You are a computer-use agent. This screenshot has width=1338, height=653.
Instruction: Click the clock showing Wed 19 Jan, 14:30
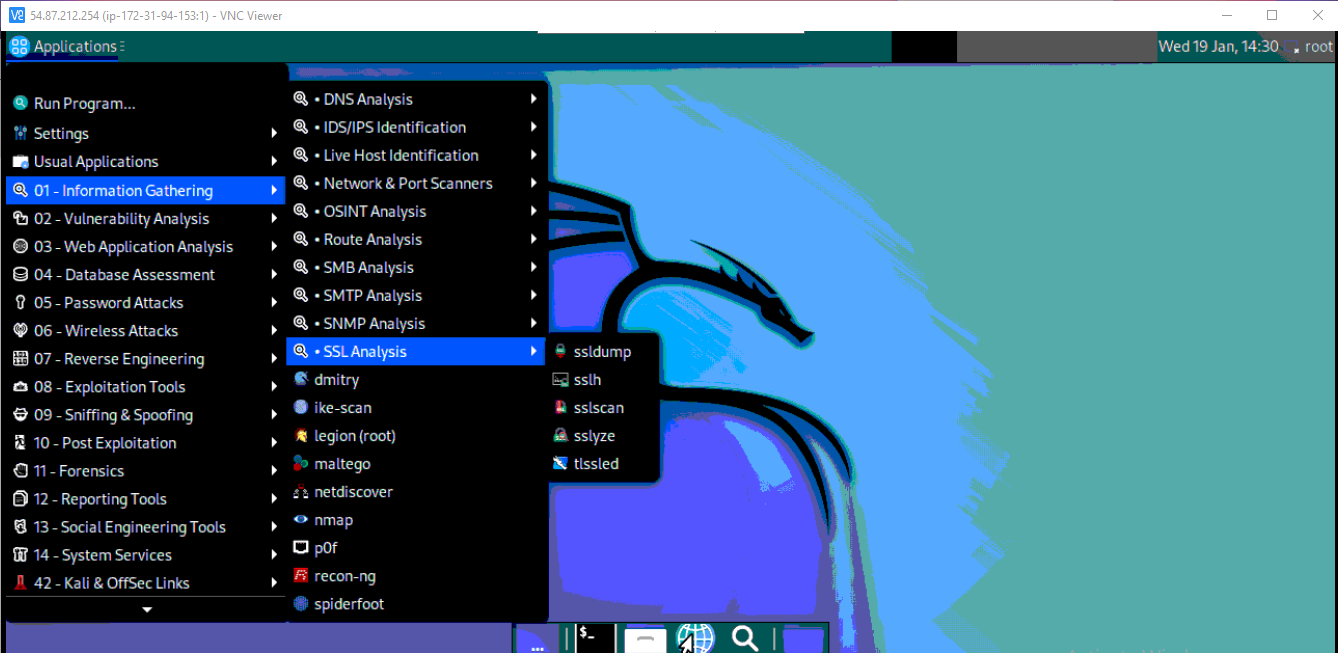coord(1218,46)
